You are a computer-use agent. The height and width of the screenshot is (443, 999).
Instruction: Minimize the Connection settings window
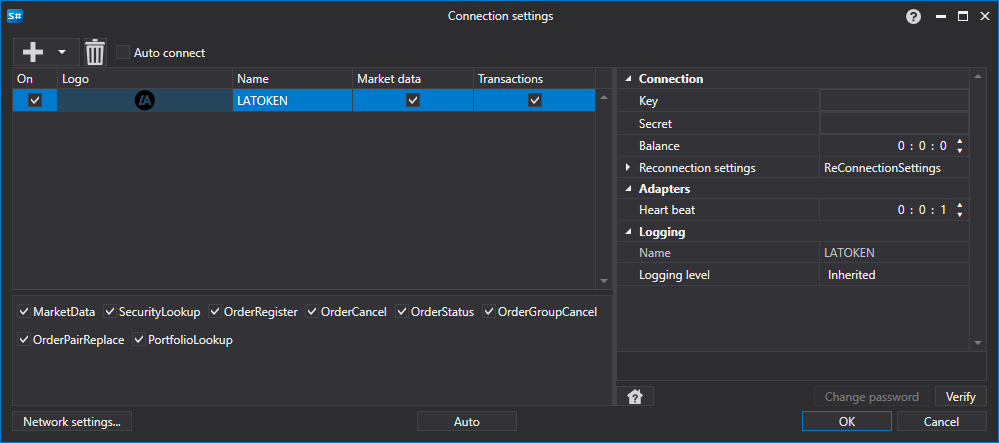[941, 17]
